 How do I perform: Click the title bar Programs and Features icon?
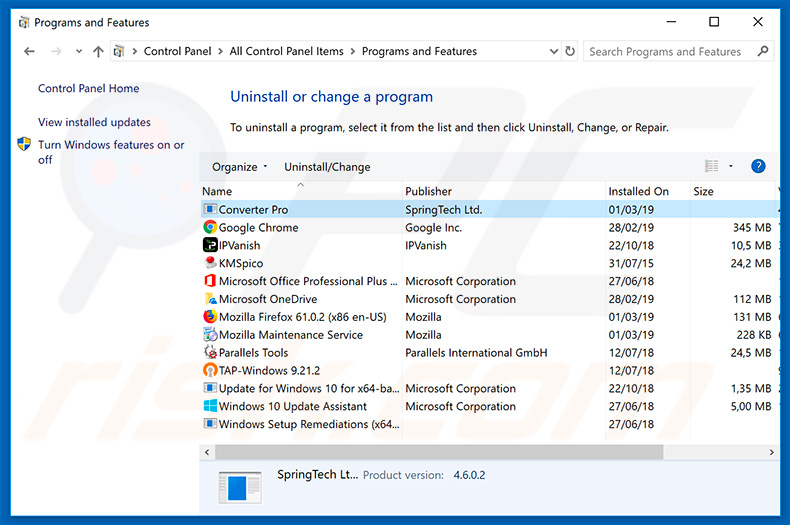[x=24, y=22]
